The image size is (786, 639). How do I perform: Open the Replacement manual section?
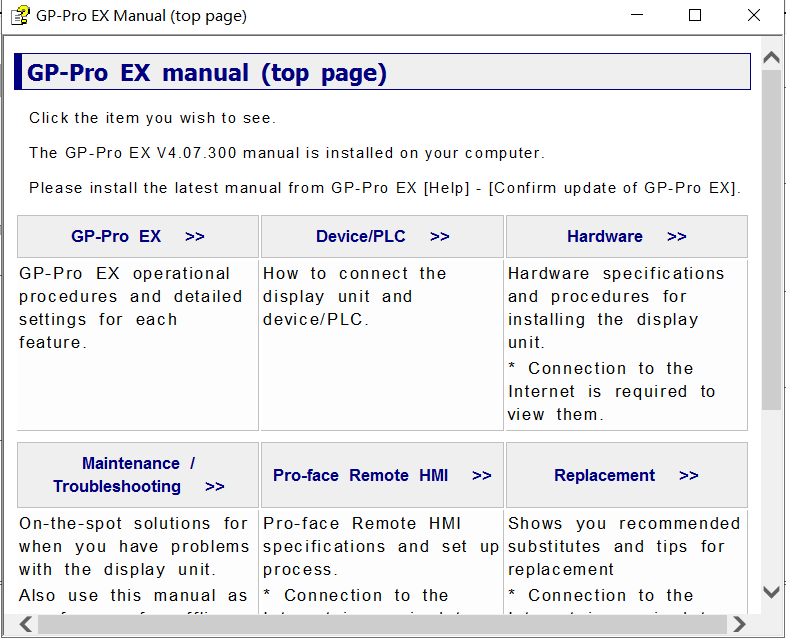[626, 476]
